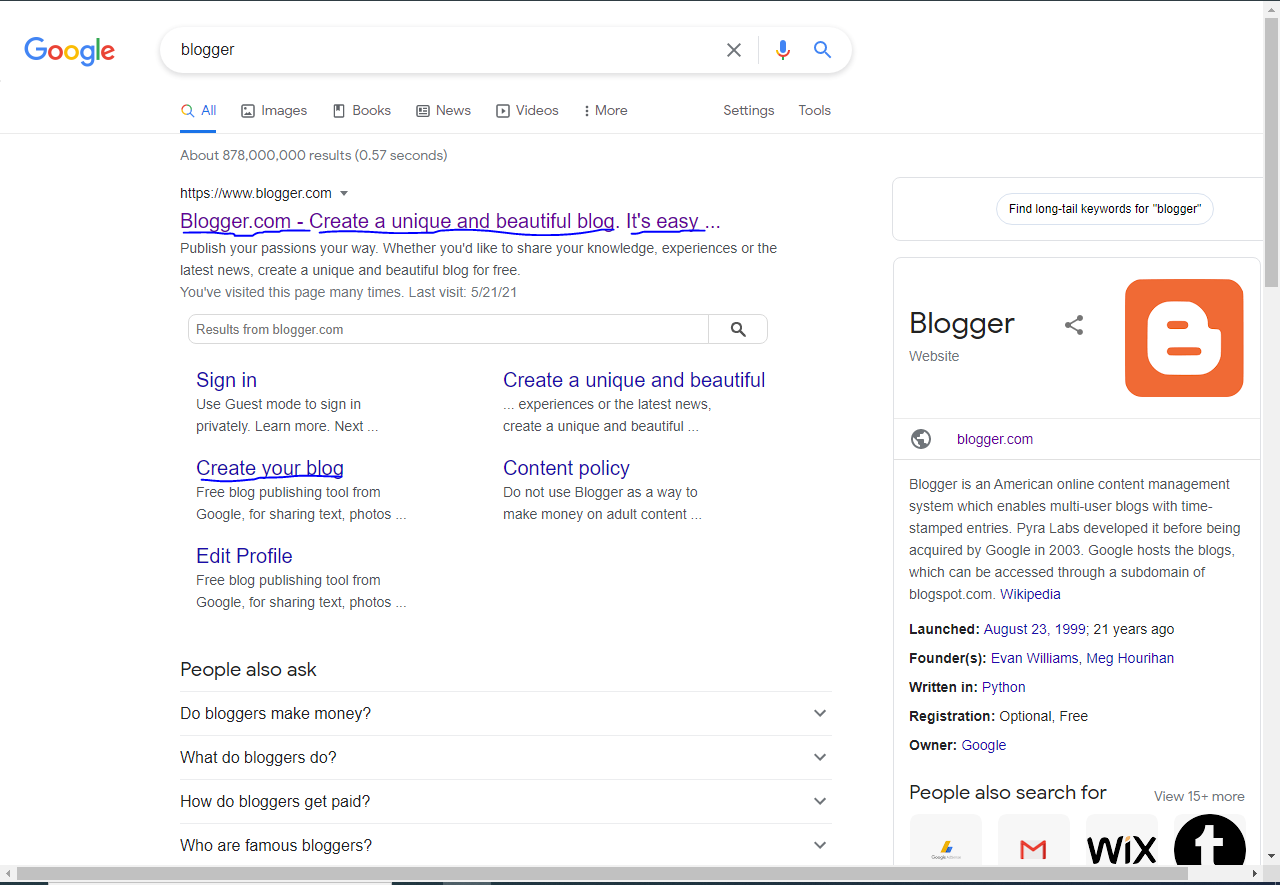The image size is (1280, 885).
Task: Expand 'Do bloggers make money?'
Action: 506,714
